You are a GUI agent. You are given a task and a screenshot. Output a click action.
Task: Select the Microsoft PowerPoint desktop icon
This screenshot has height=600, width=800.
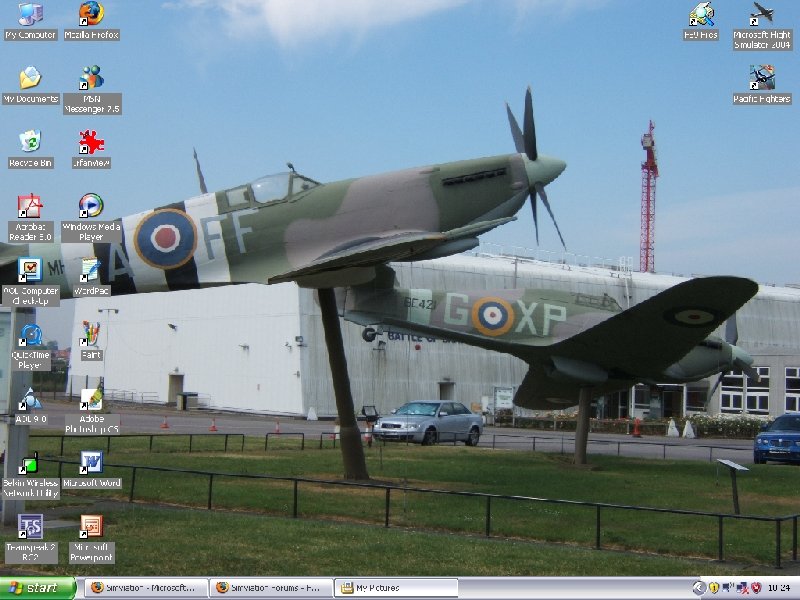[x=91, y=527]
